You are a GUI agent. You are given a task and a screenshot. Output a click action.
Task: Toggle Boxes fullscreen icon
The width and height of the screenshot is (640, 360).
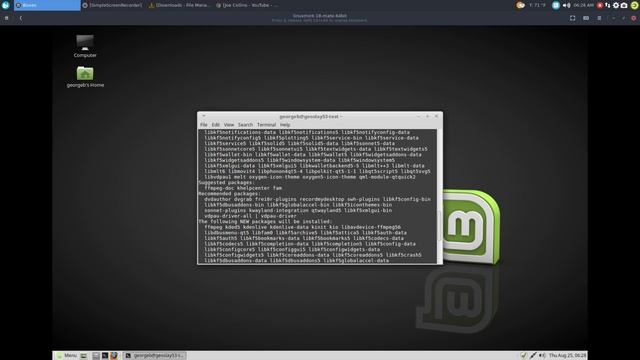[x=573, y=18]
